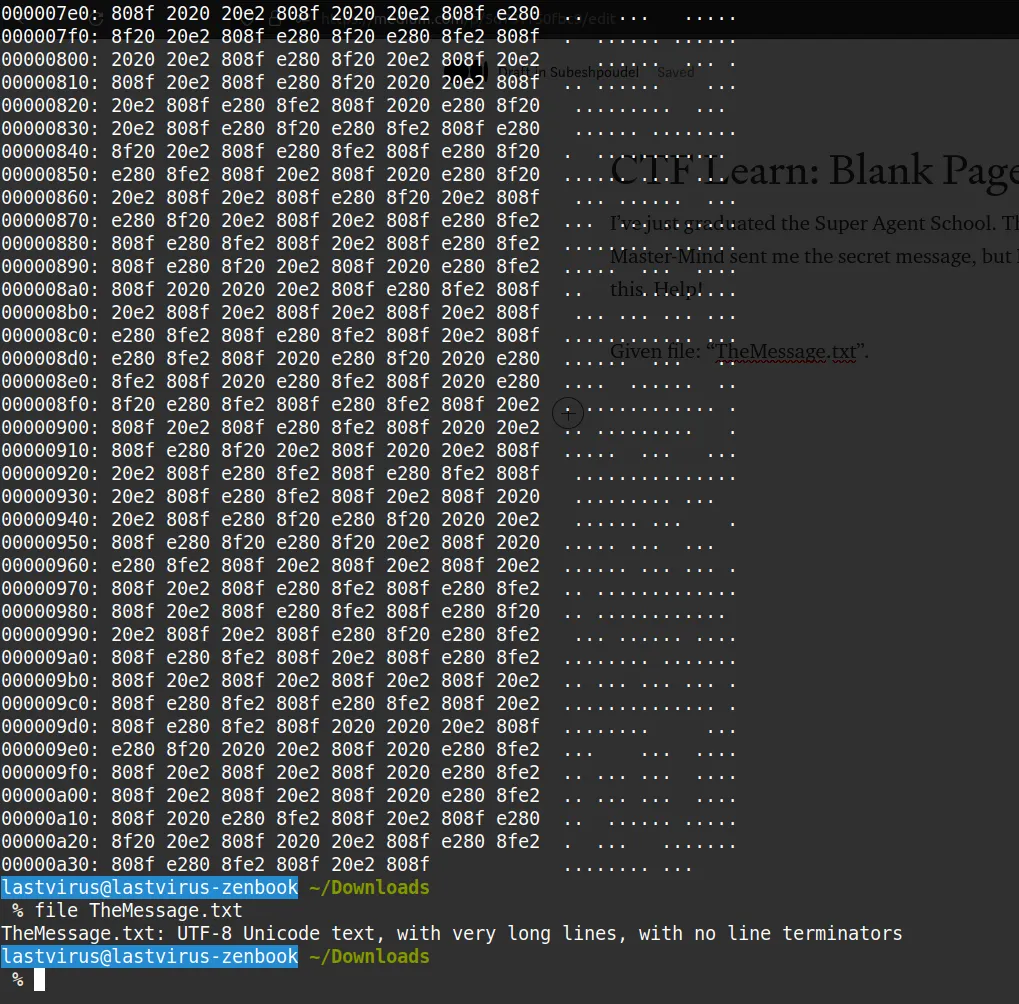Screen dimensions: 1019x1004
Task: Click hex offset "000008a0:"
Action: [x=50, y=289]
